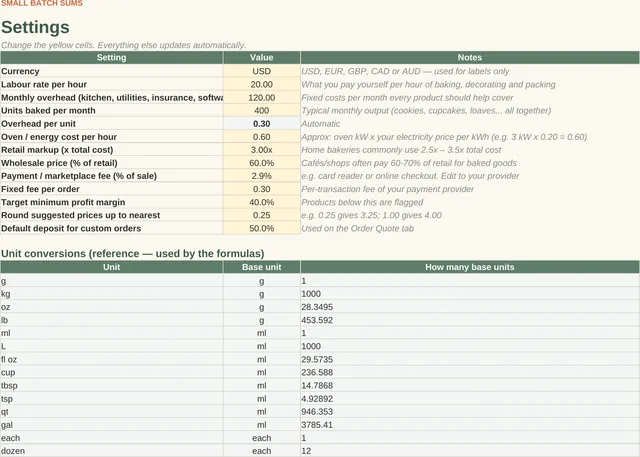Edit Fixed fee per order value
The height and width of the screenshot is (457, 640).
tap(262, 189)
